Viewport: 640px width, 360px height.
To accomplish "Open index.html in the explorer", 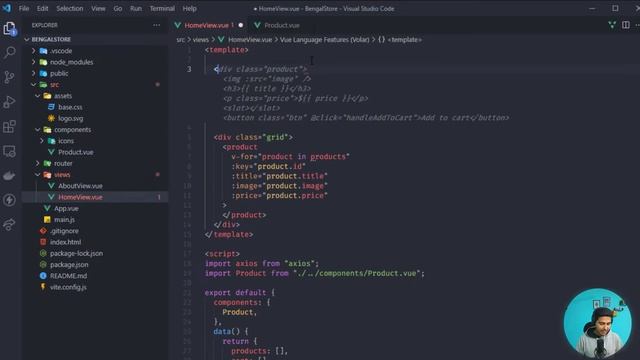I will (x=65, y=242).
